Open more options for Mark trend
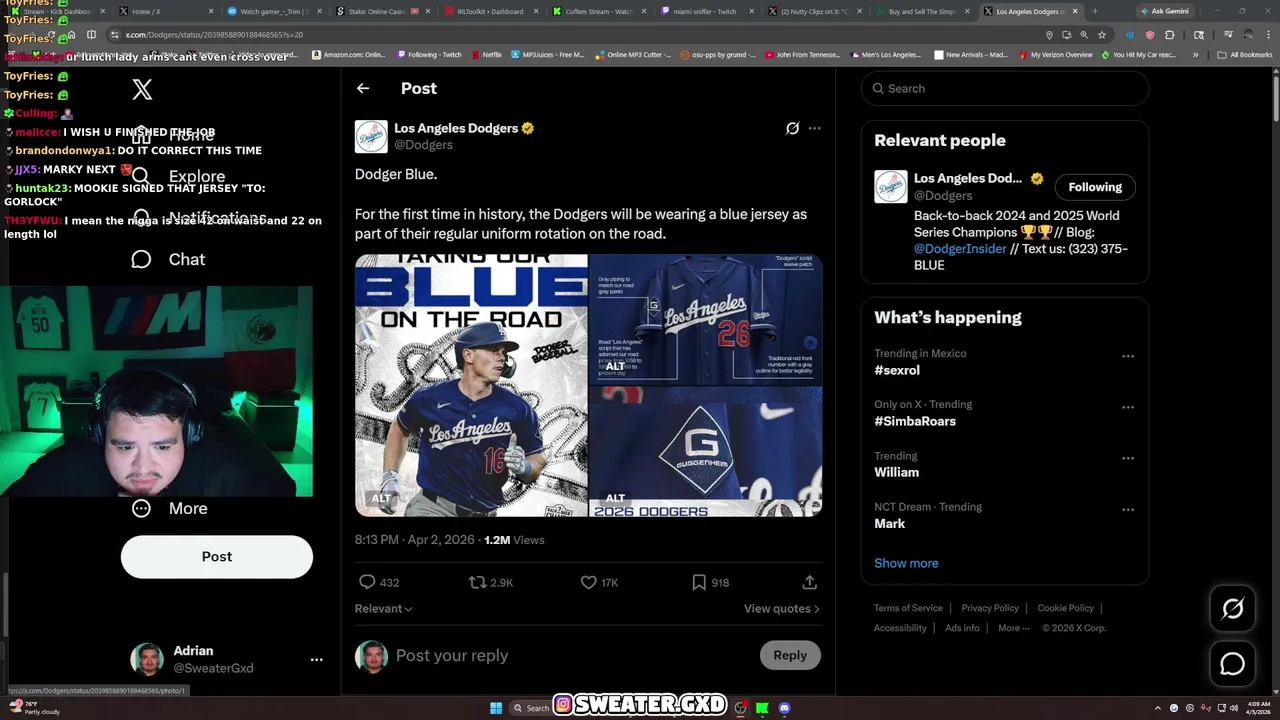This screenshot has width=1280, height=720. [x=1128, y=509]
